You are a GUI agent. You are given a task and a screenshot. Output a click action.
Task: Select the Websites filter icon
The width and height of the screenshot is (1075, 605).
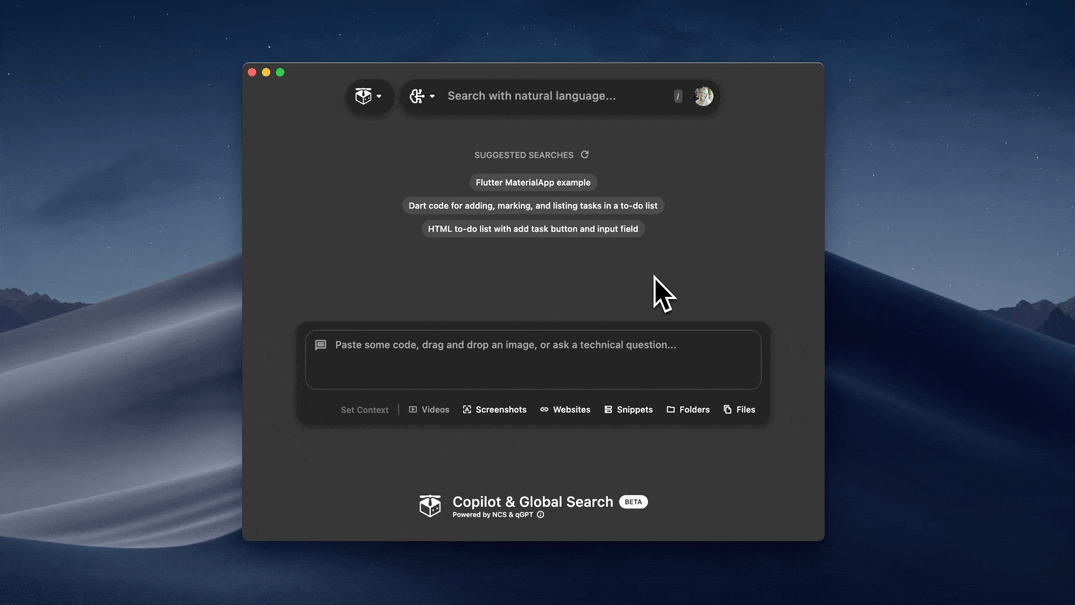(544, 409)
